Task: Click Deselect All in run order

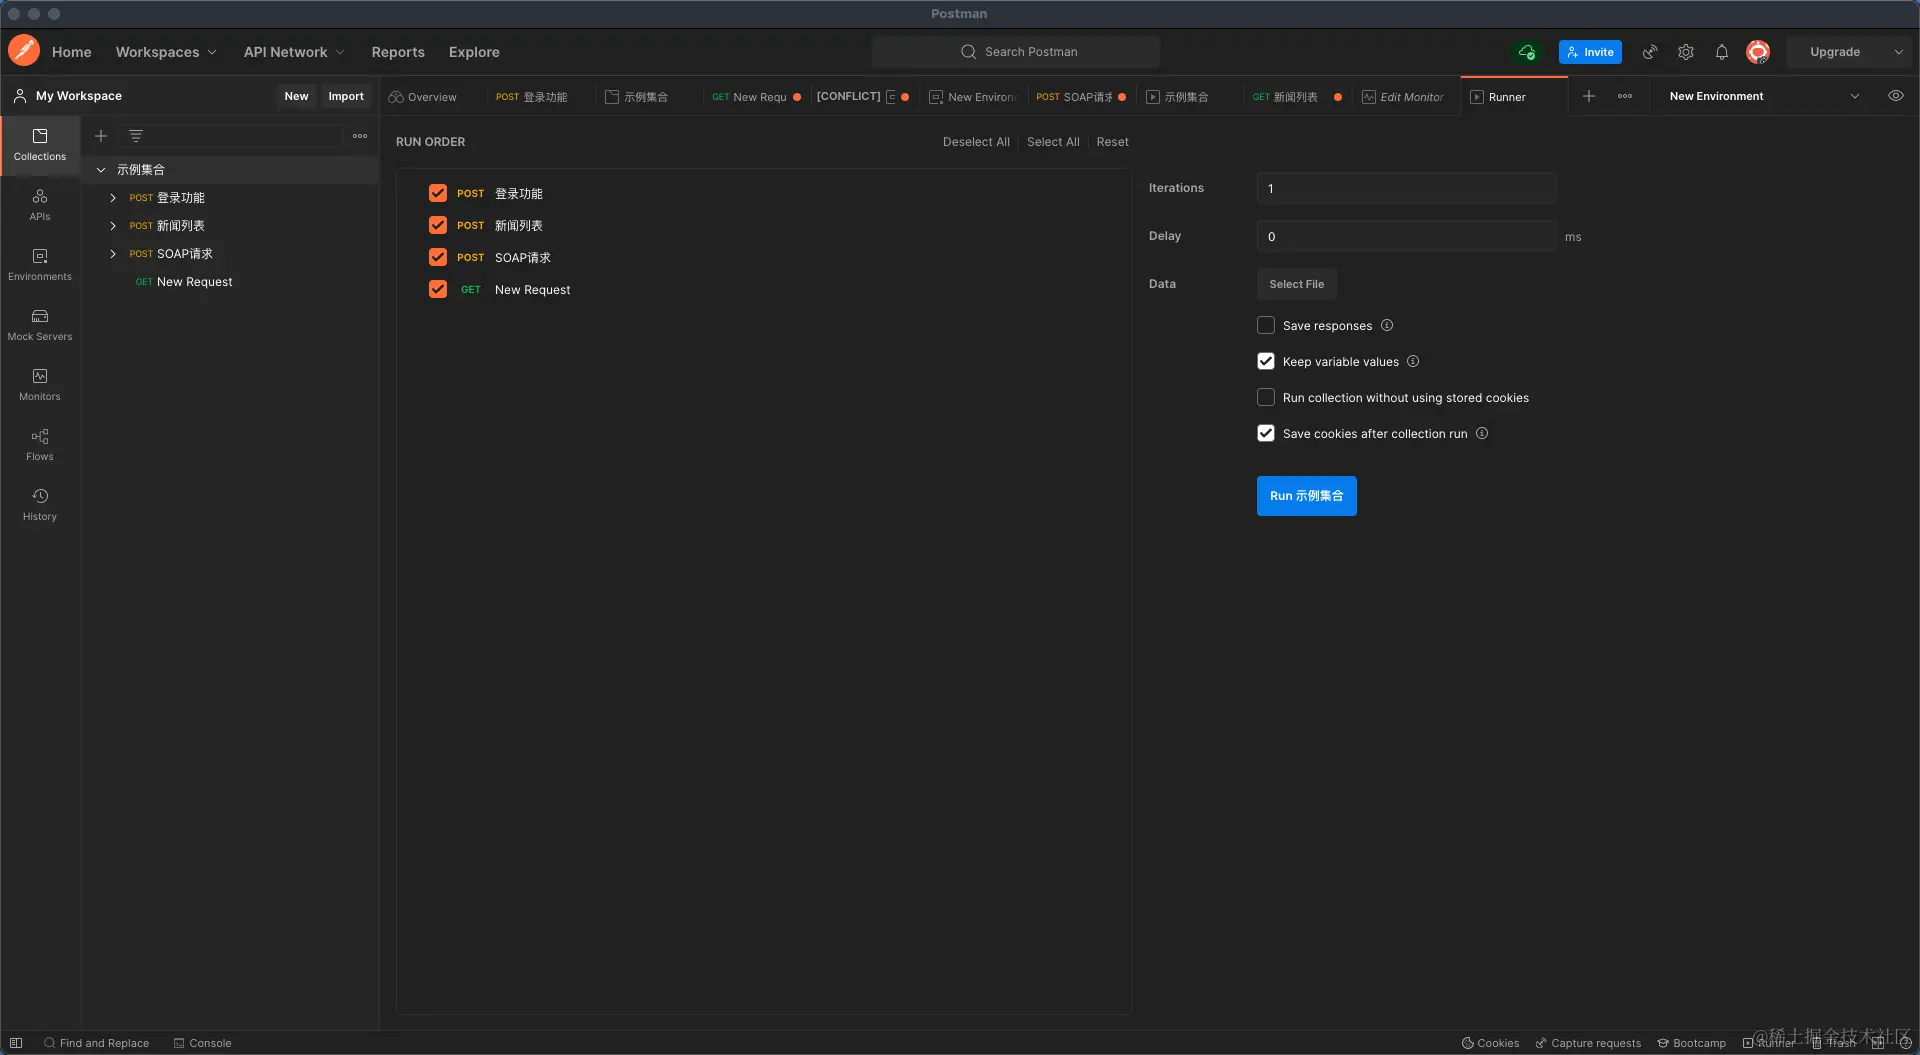Action: [x=976, y=142]
